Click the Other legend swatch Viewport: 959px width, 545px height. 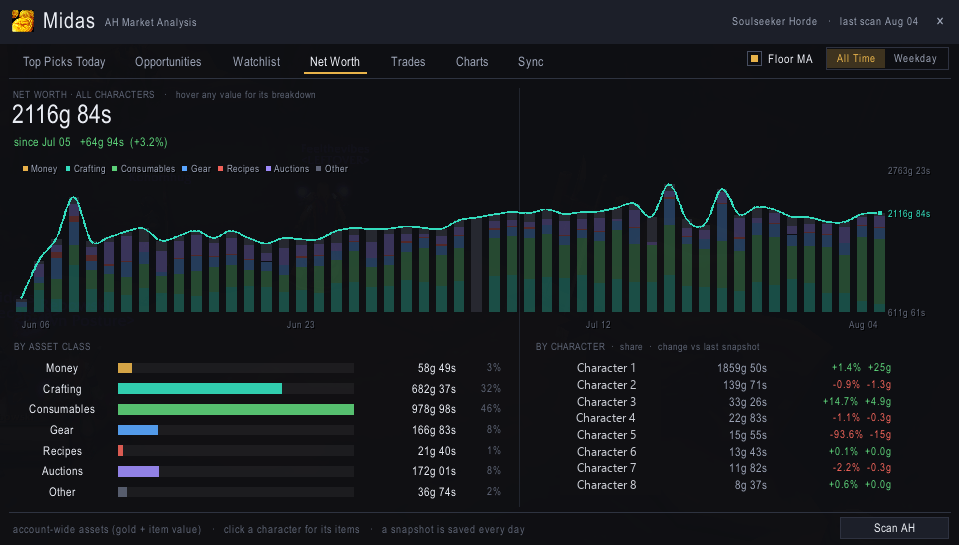coord(318,169)
